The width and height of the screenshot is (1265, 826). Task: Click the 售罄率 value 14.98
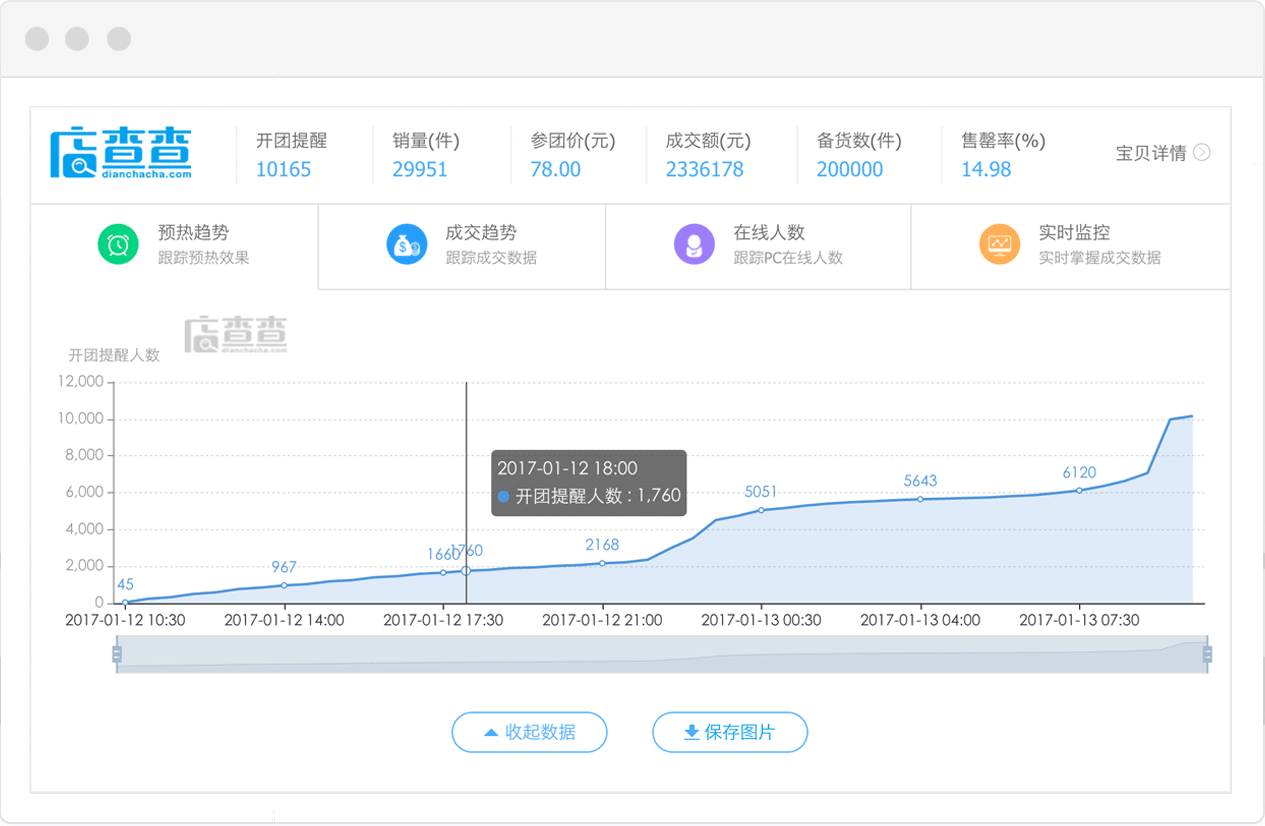tap(986, 169)
